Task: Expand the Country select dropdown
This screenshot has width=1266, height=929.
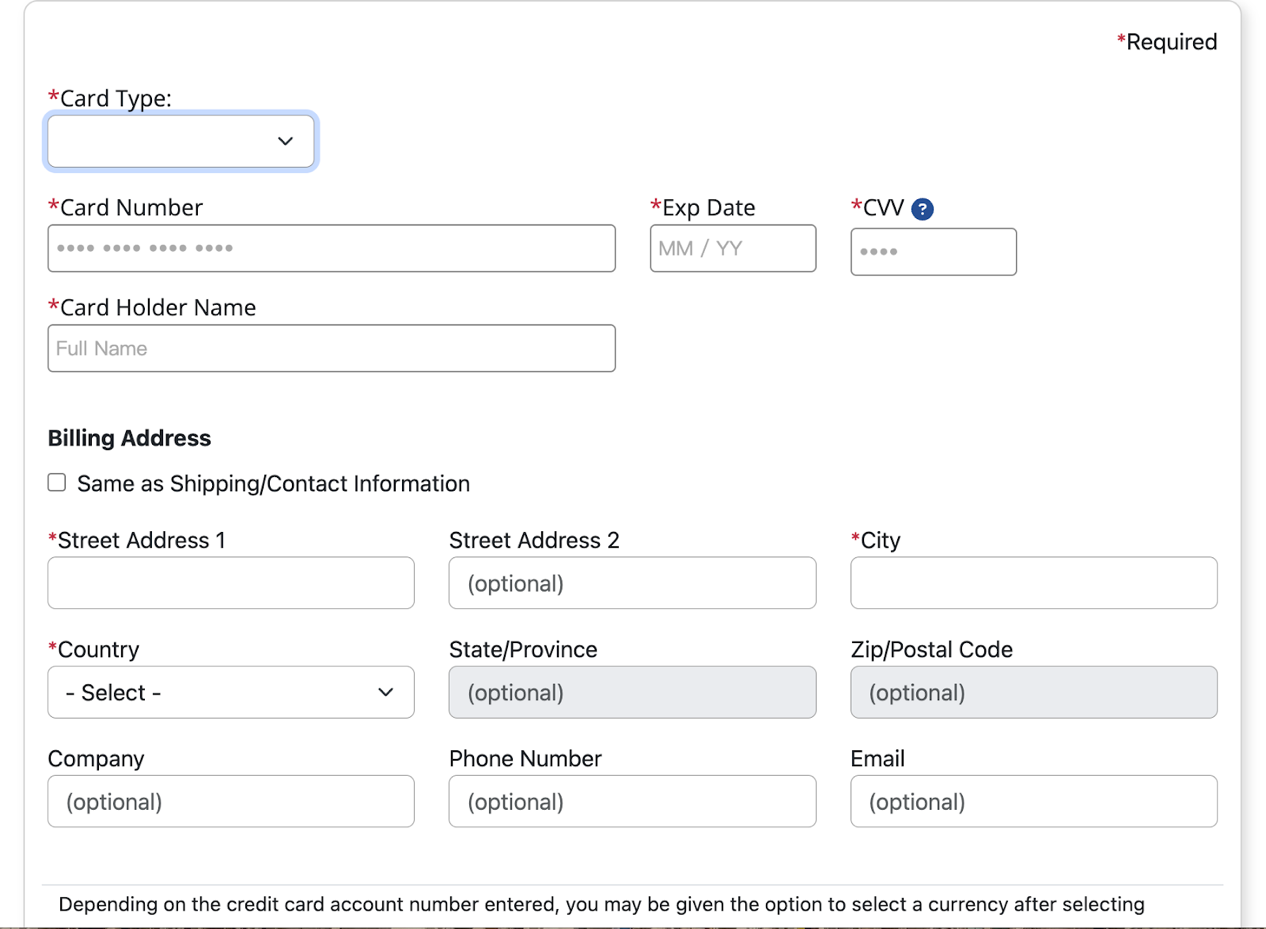Action: (x=231, y=692)
